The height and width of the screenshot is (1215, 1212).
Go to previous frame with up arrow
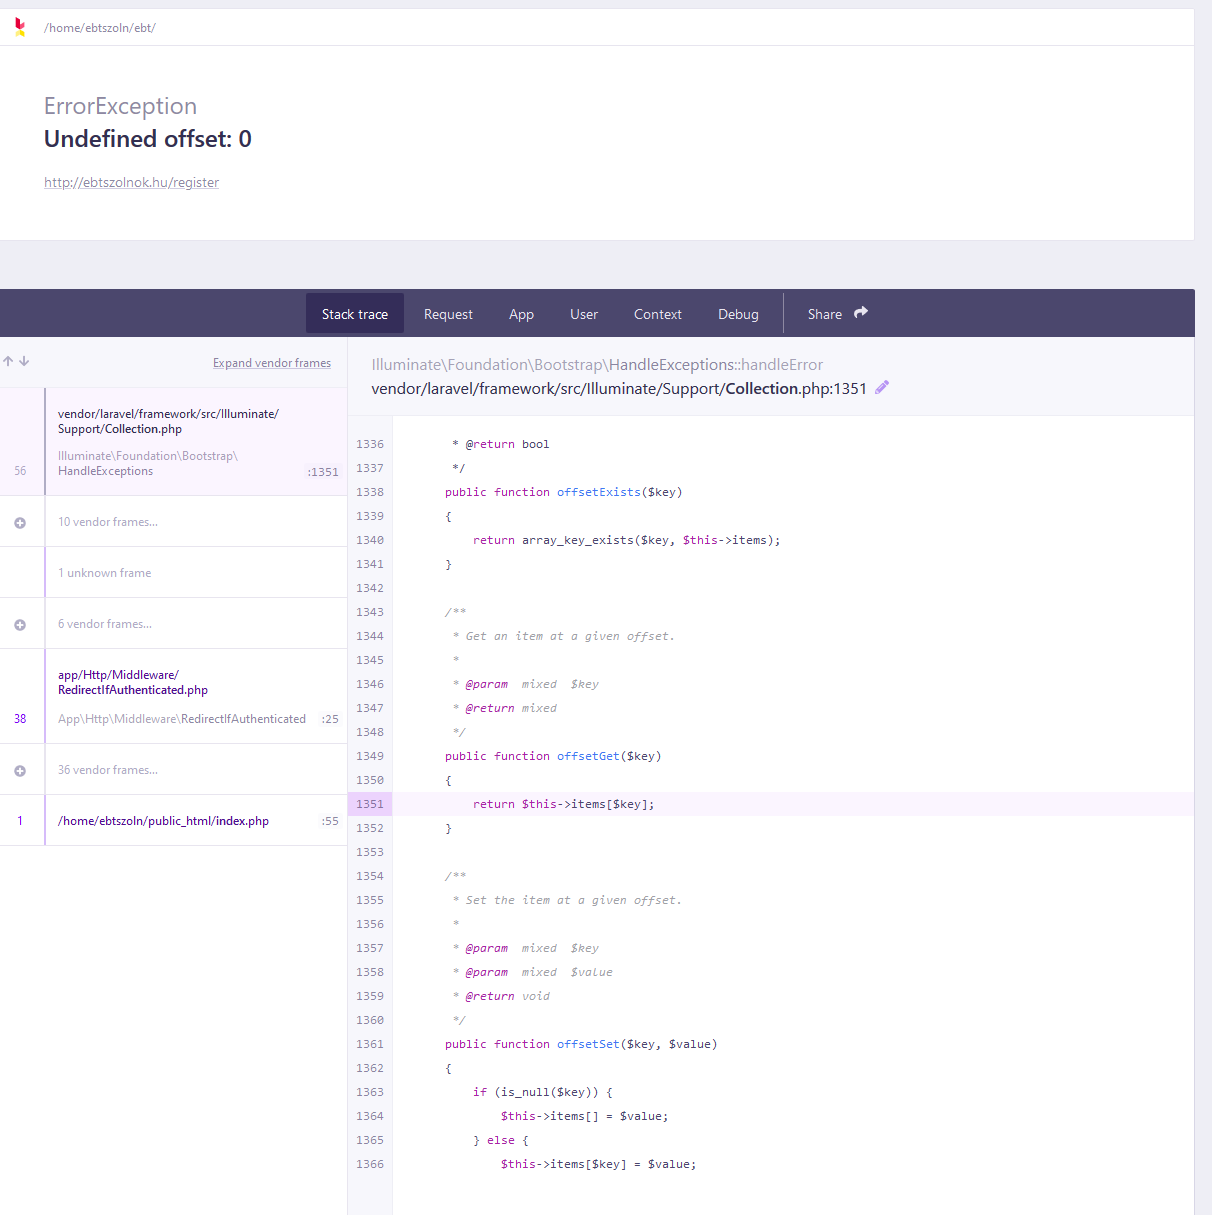pyautogui.click(x=8, y=361)
